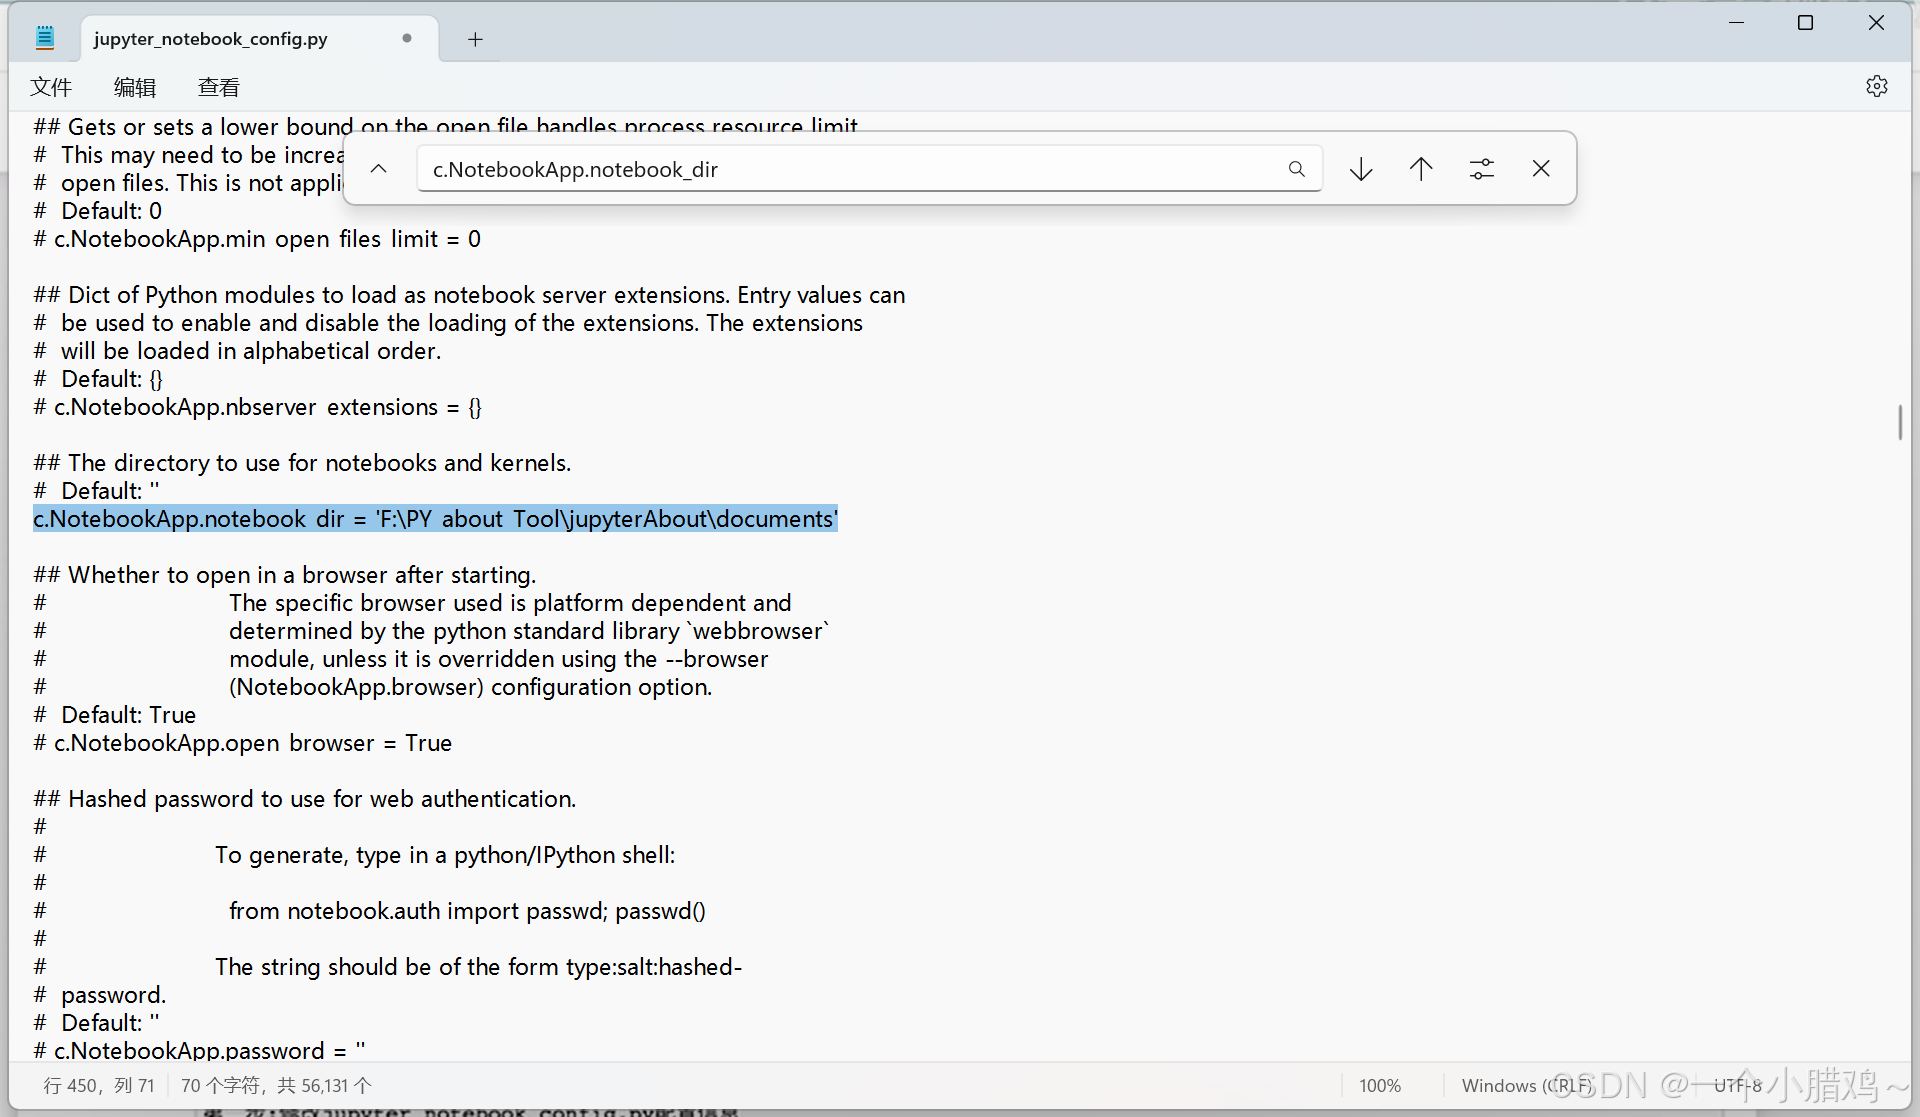Add a new tab with the plus button

click(x=475, y=39)
